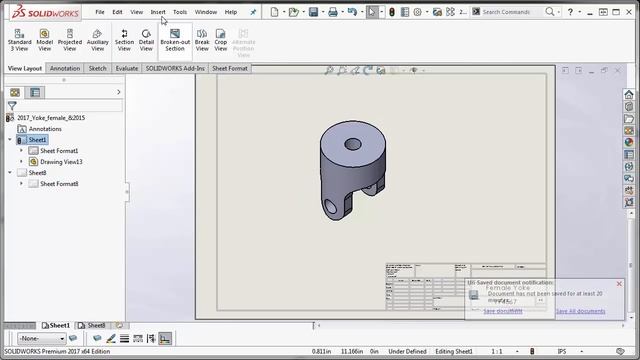640x360 pixels.
Task: Switch to the FeatureManager design tree tab
Action: point(15,93)
